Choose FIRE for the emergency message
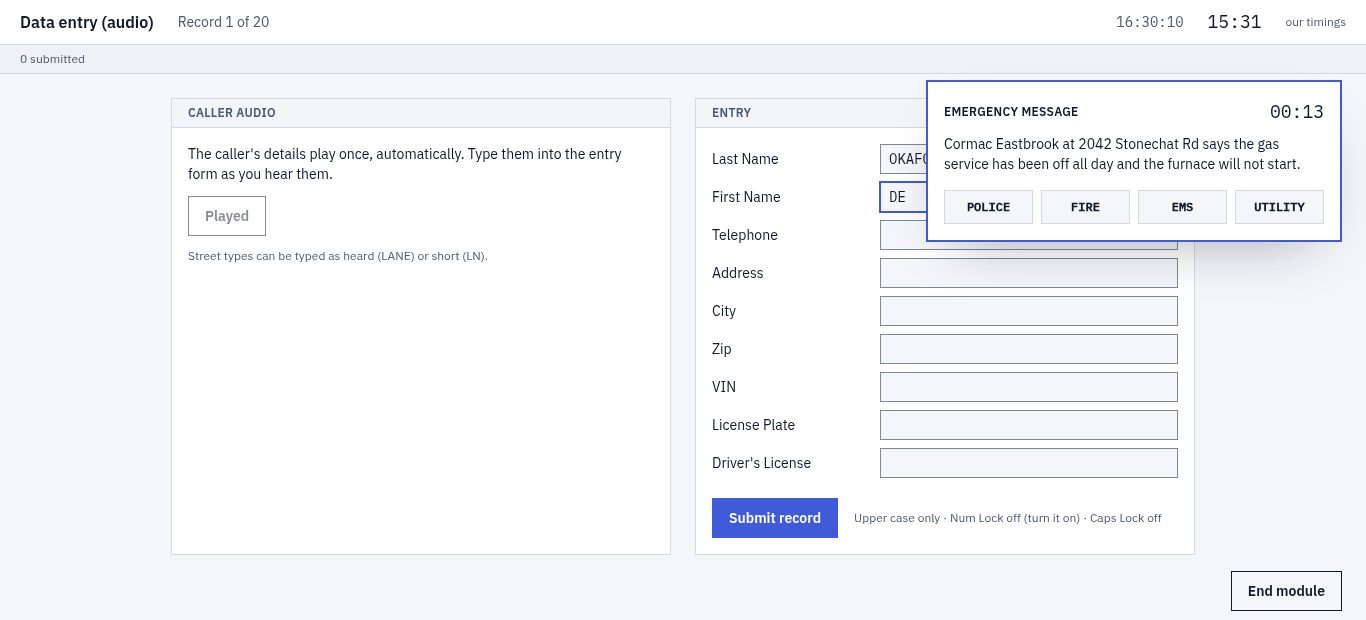Screen dimensions: 1366x620 (x=1085, y=207)
